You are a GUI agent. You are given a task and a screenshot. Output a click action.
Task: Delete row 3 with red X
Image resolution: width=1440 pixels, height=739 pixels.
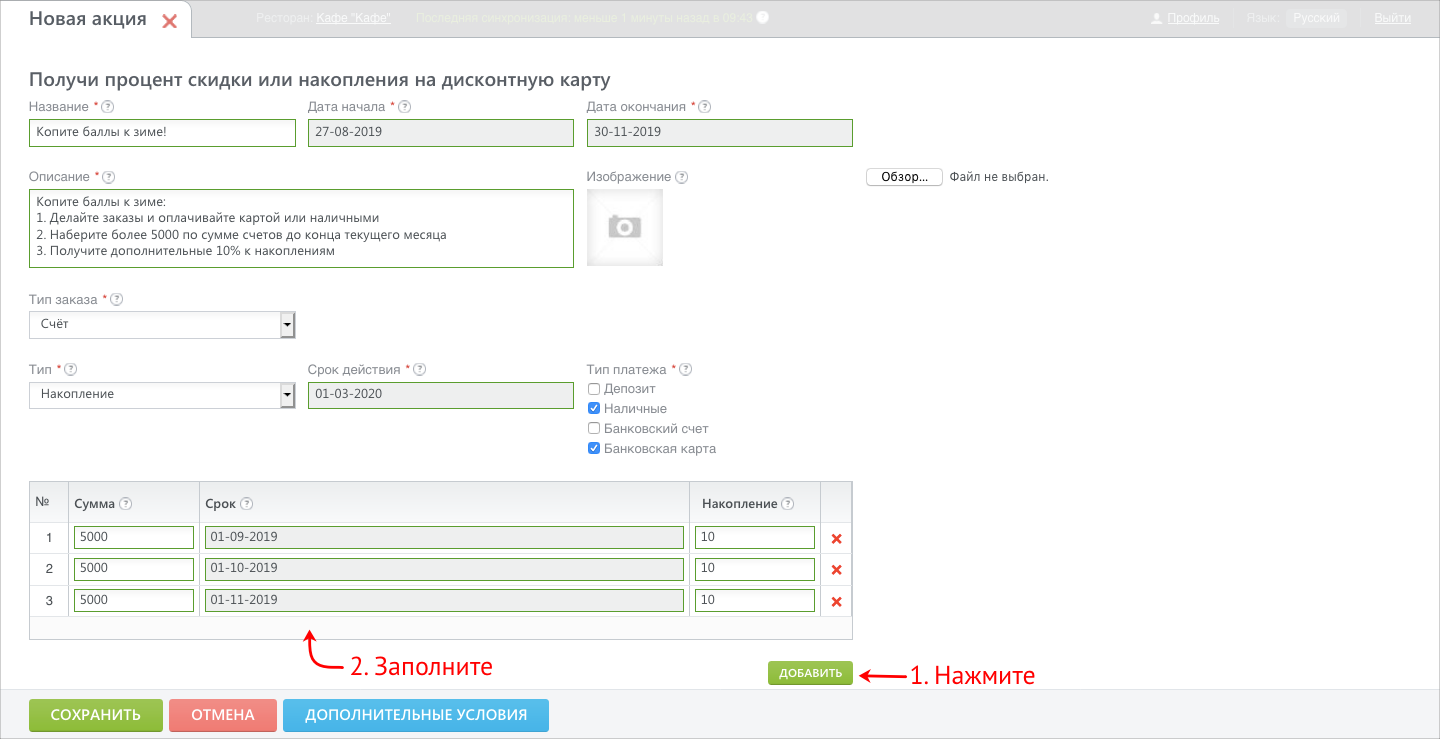[x=837, y=602]
